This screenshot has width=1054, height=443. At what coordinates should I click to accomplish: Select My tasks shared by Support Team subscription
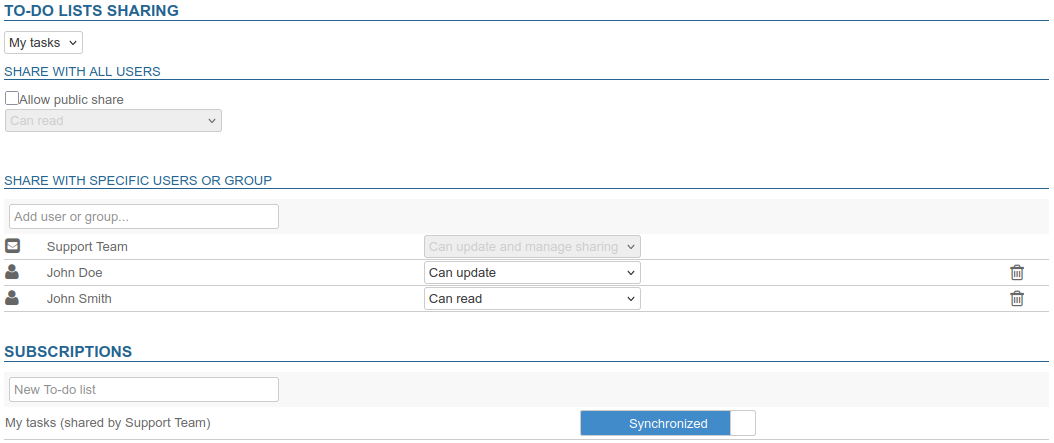tap(108, 423)
